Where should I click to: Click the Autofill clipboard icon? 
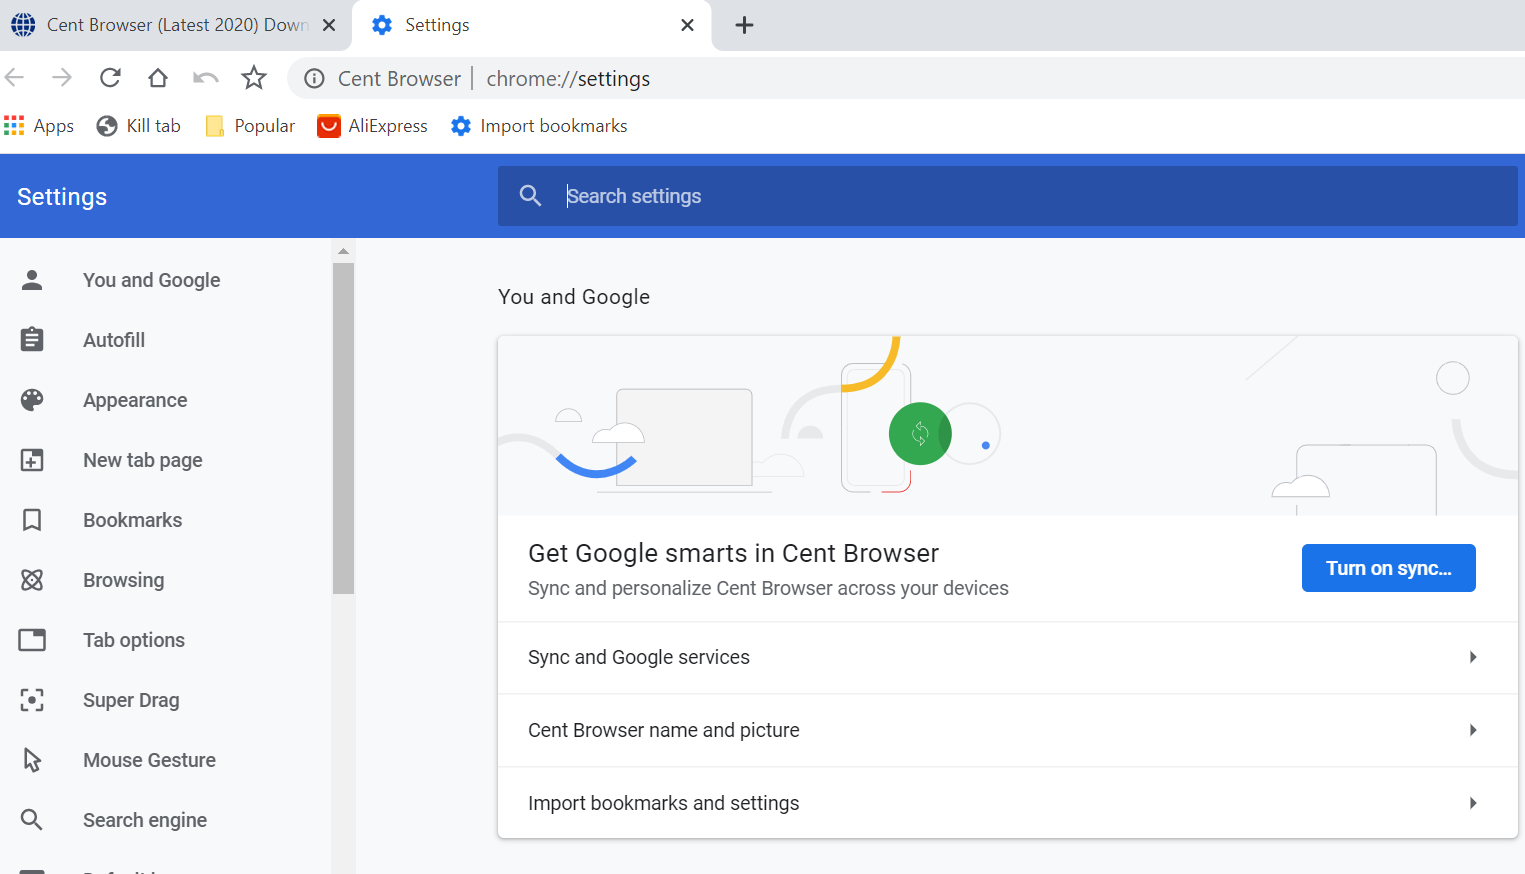point(32,340)
